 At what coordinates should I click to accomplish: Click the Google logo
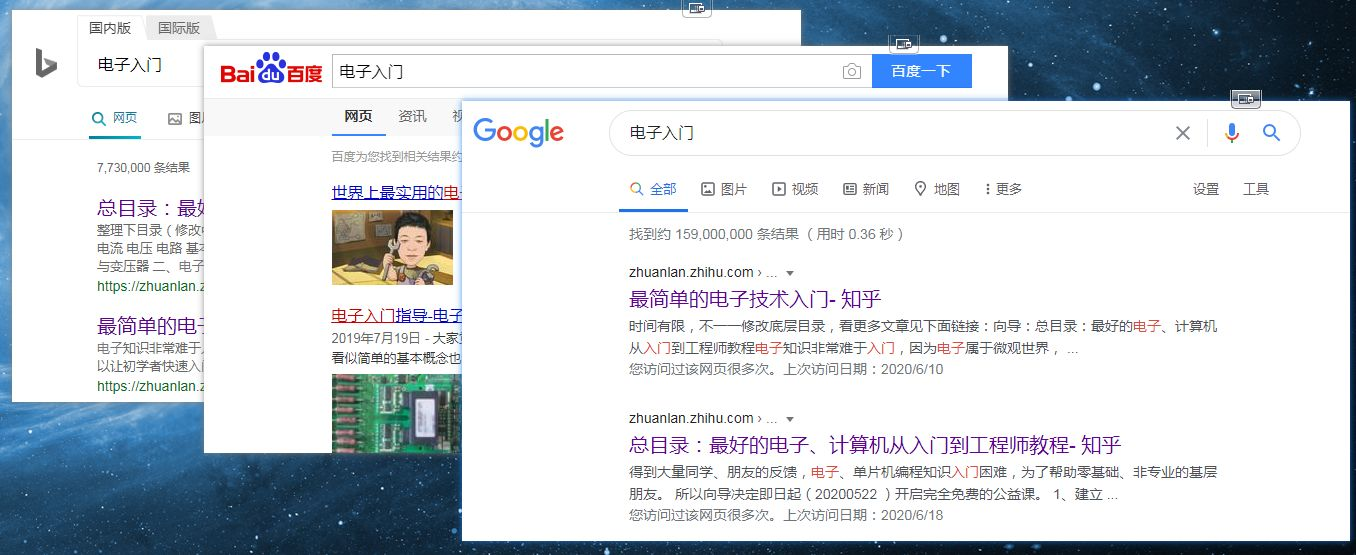[x=518, y=132]
